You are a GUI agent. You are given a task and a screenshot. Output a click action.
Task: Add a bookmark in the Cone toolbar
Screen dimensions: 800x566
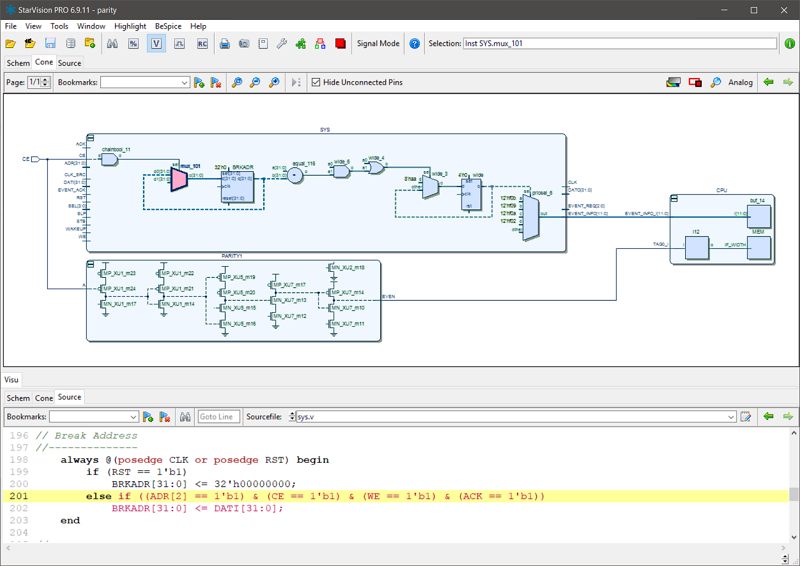(x=199, y=82)
